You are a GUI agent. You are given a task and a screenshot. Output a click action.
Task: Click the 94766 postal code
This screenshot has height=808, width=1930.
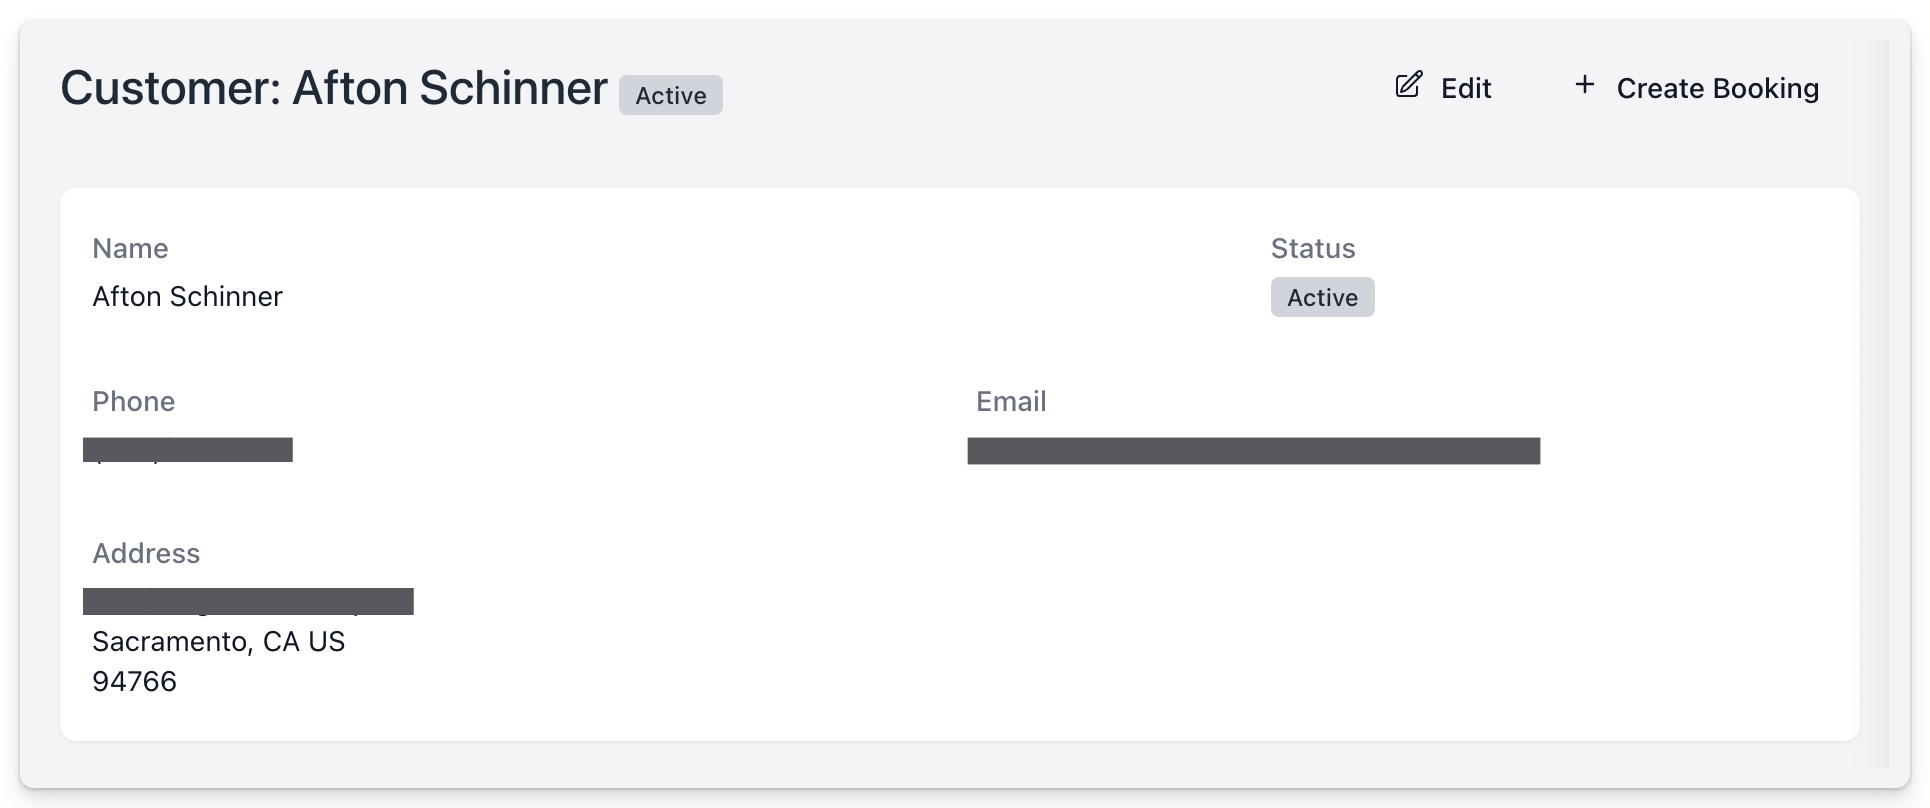coord(134,682)
